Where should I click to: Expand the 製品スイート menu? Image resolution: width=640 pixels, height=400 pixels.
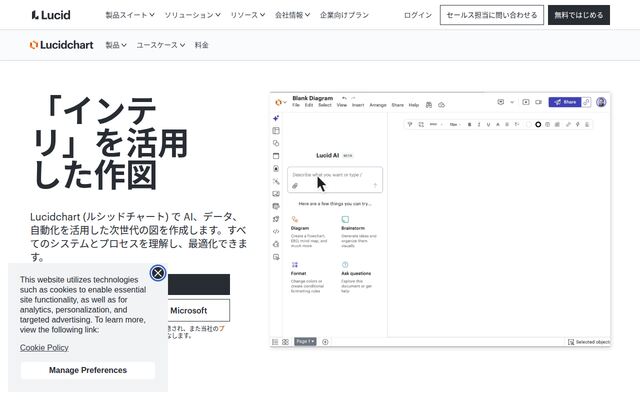[x=130, y=15]
